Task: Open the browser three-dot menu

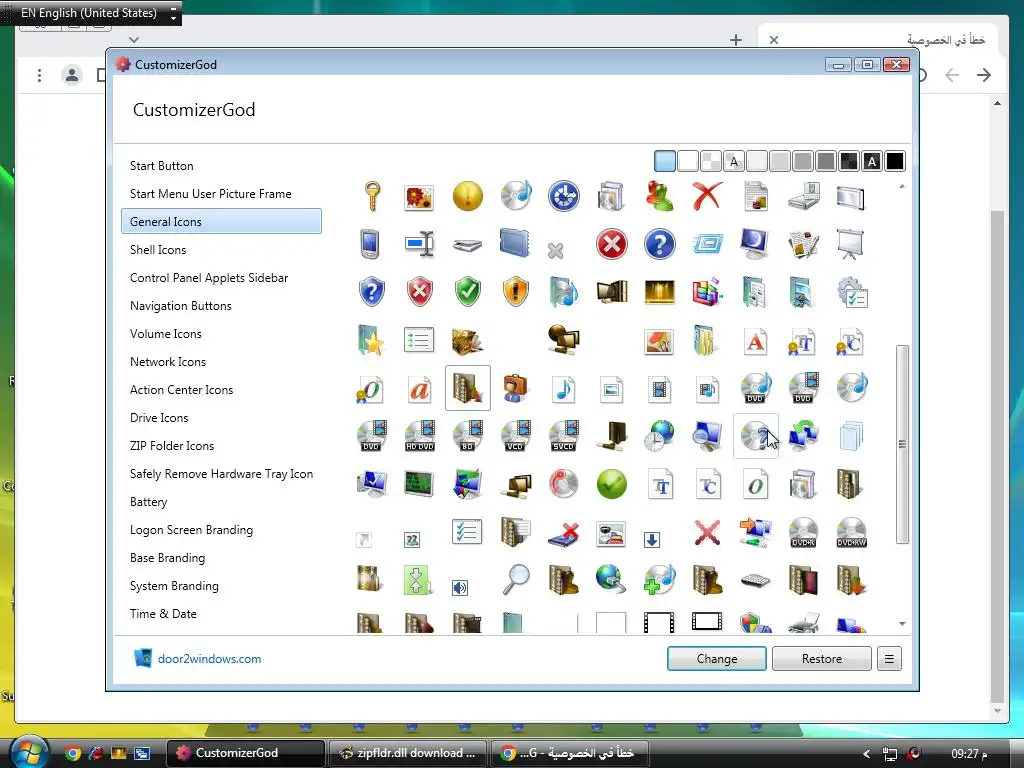Action: 40,75
